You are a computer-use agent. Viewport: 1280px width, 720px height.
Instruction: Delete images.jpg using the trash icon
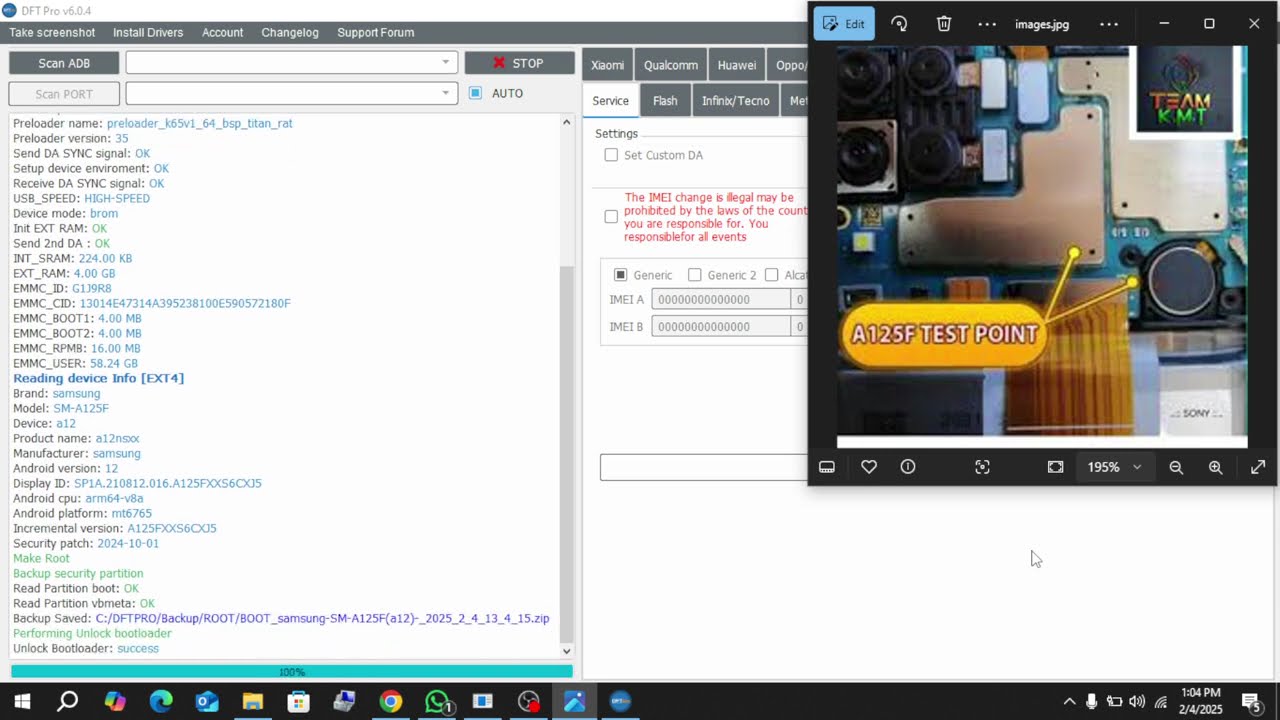point(944,24)
